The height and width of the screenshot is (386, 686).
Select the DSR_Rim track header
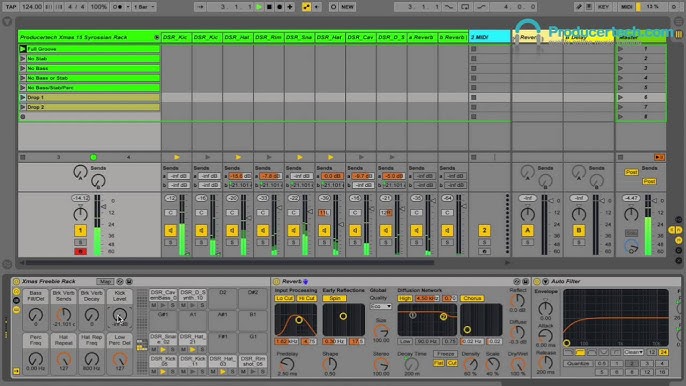coord(269,38)
